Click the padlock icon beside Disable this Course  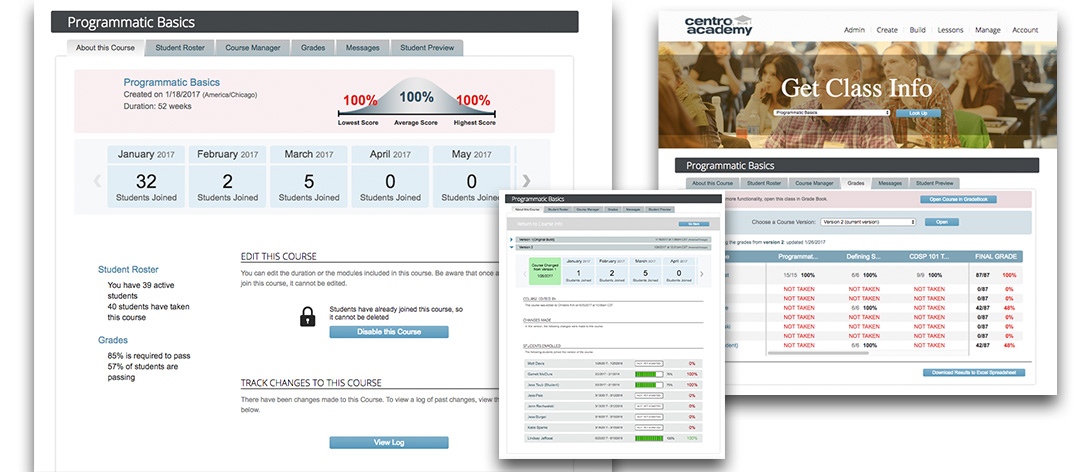[x=308, y=318]
